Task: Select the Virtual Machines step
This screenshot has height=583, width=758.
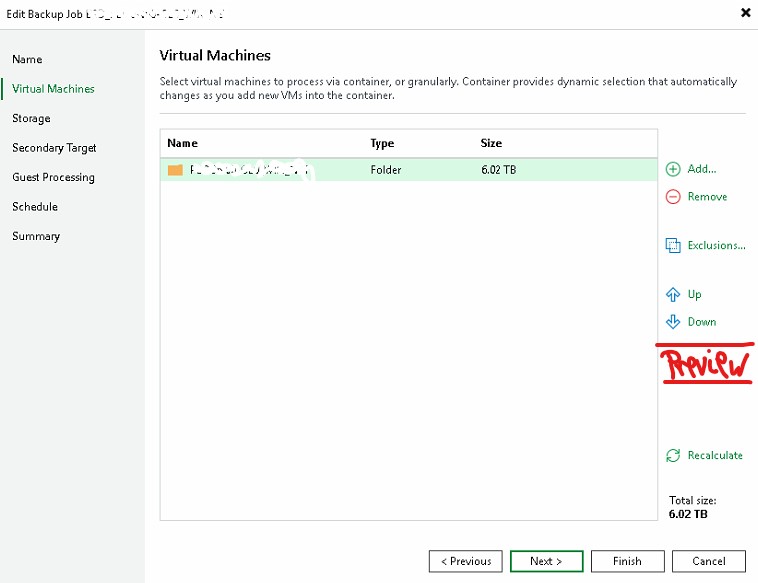Action: [x=53, y=89]
